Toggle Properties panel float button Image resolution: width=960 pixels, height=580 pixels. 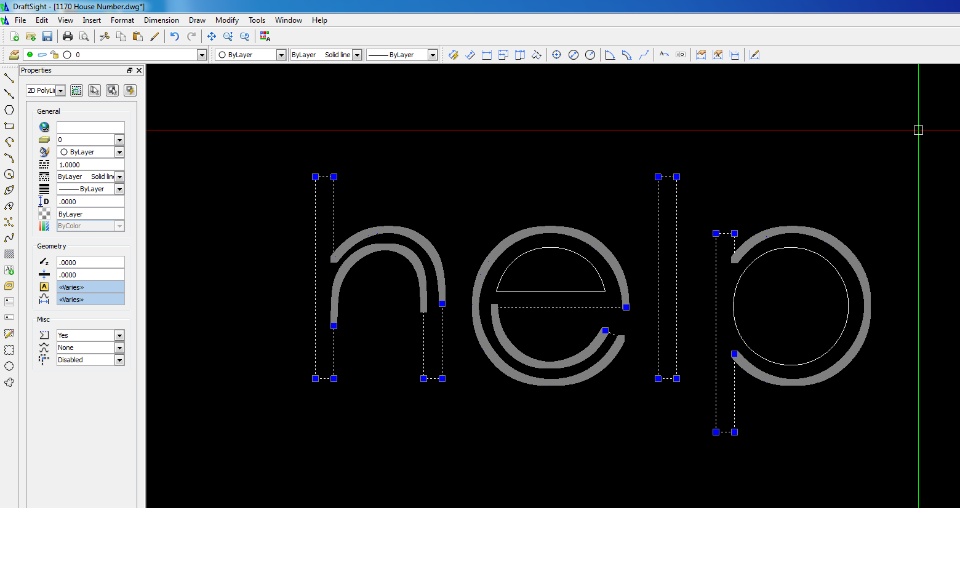click(129, 70)
